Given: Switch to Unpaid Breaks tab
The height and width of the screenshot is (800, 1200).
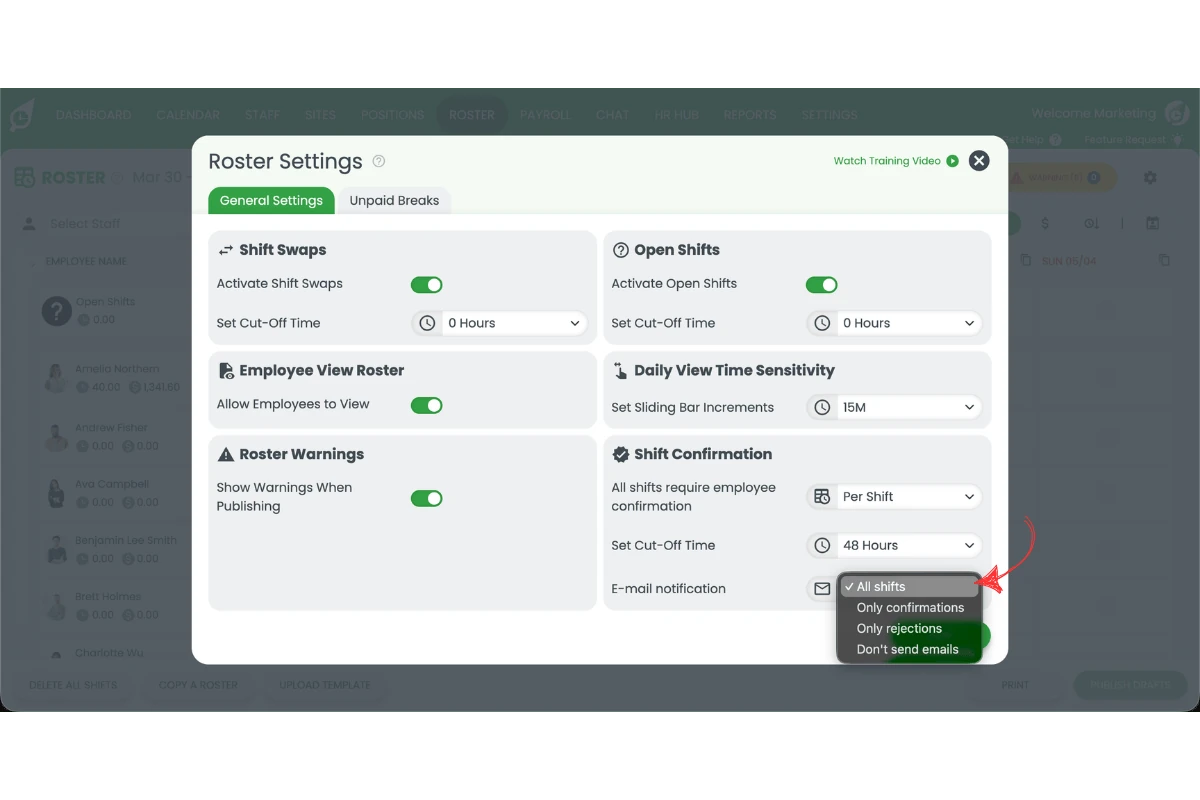Looking at the screenshot, I should [x=394, y=200].
